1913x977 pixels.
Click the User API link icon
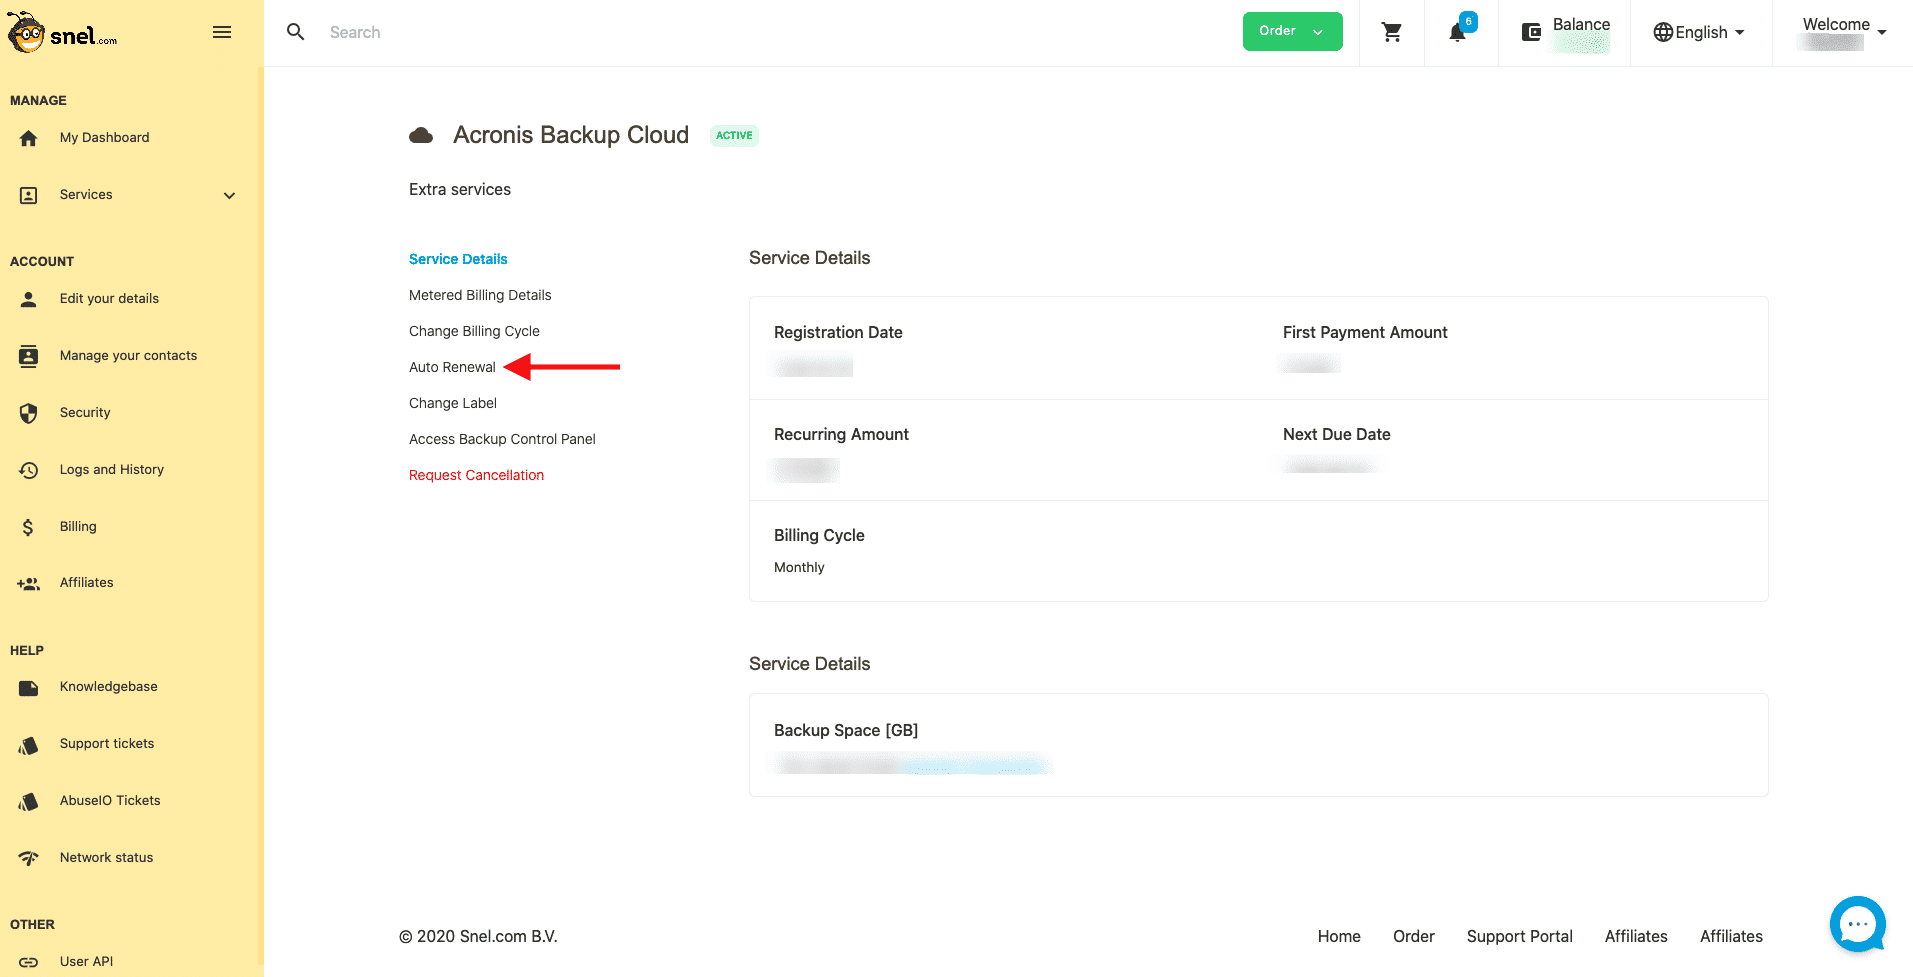(x=28, y=962)
